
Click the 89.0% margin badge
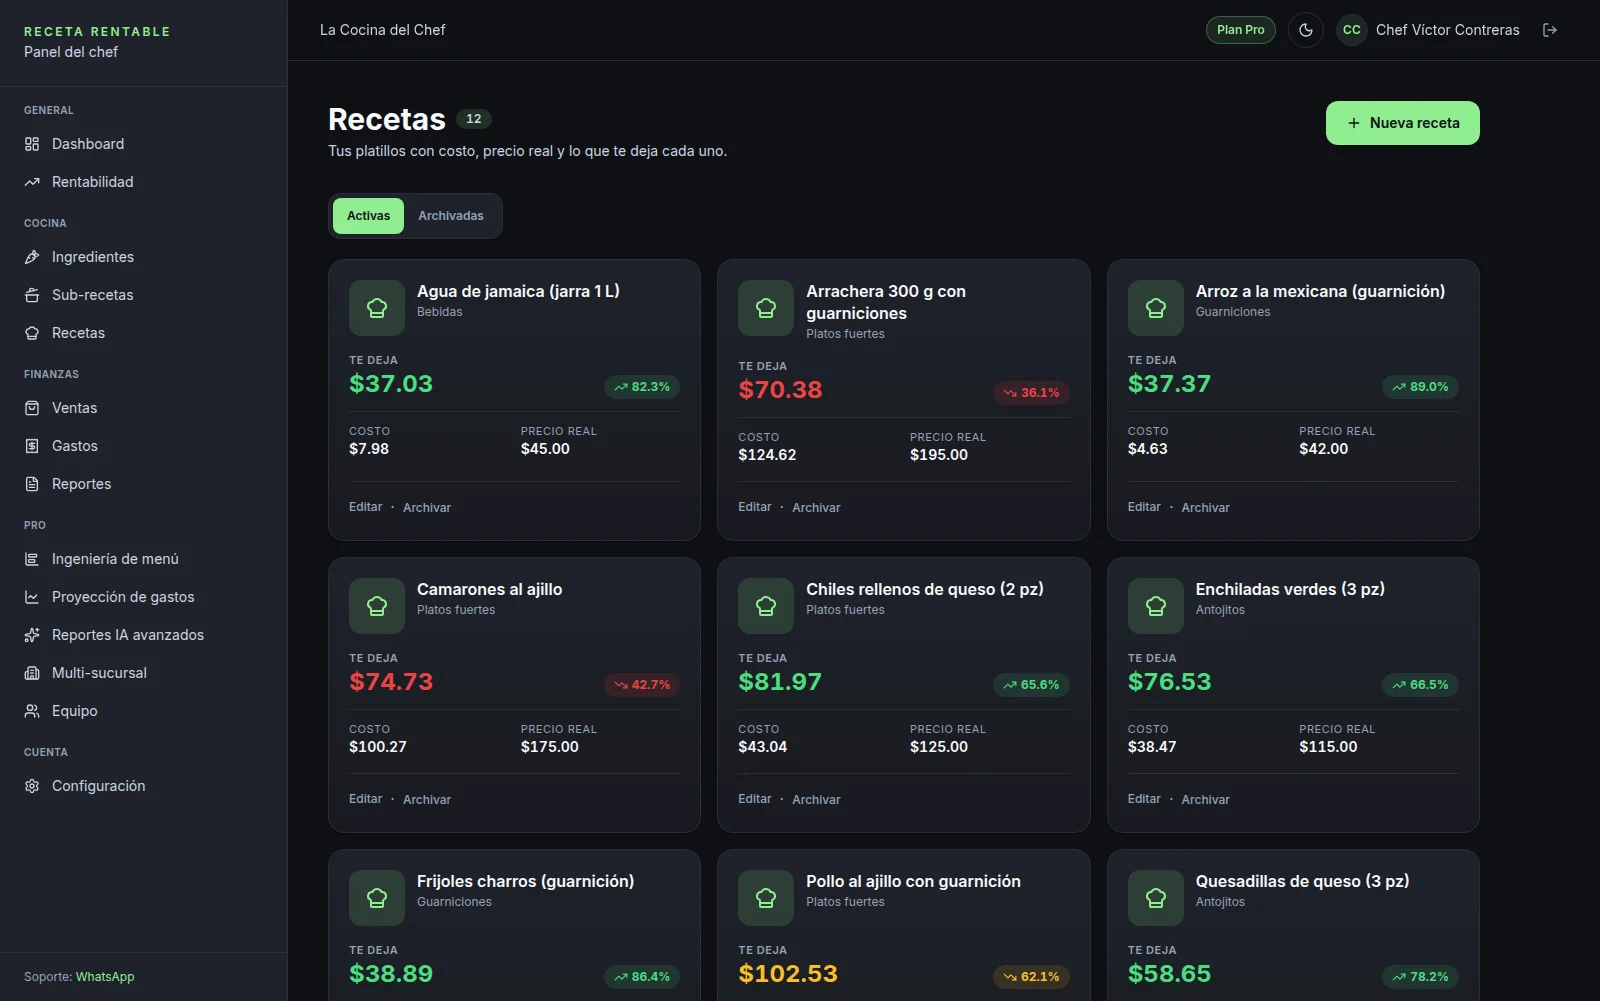(1420, 387)
